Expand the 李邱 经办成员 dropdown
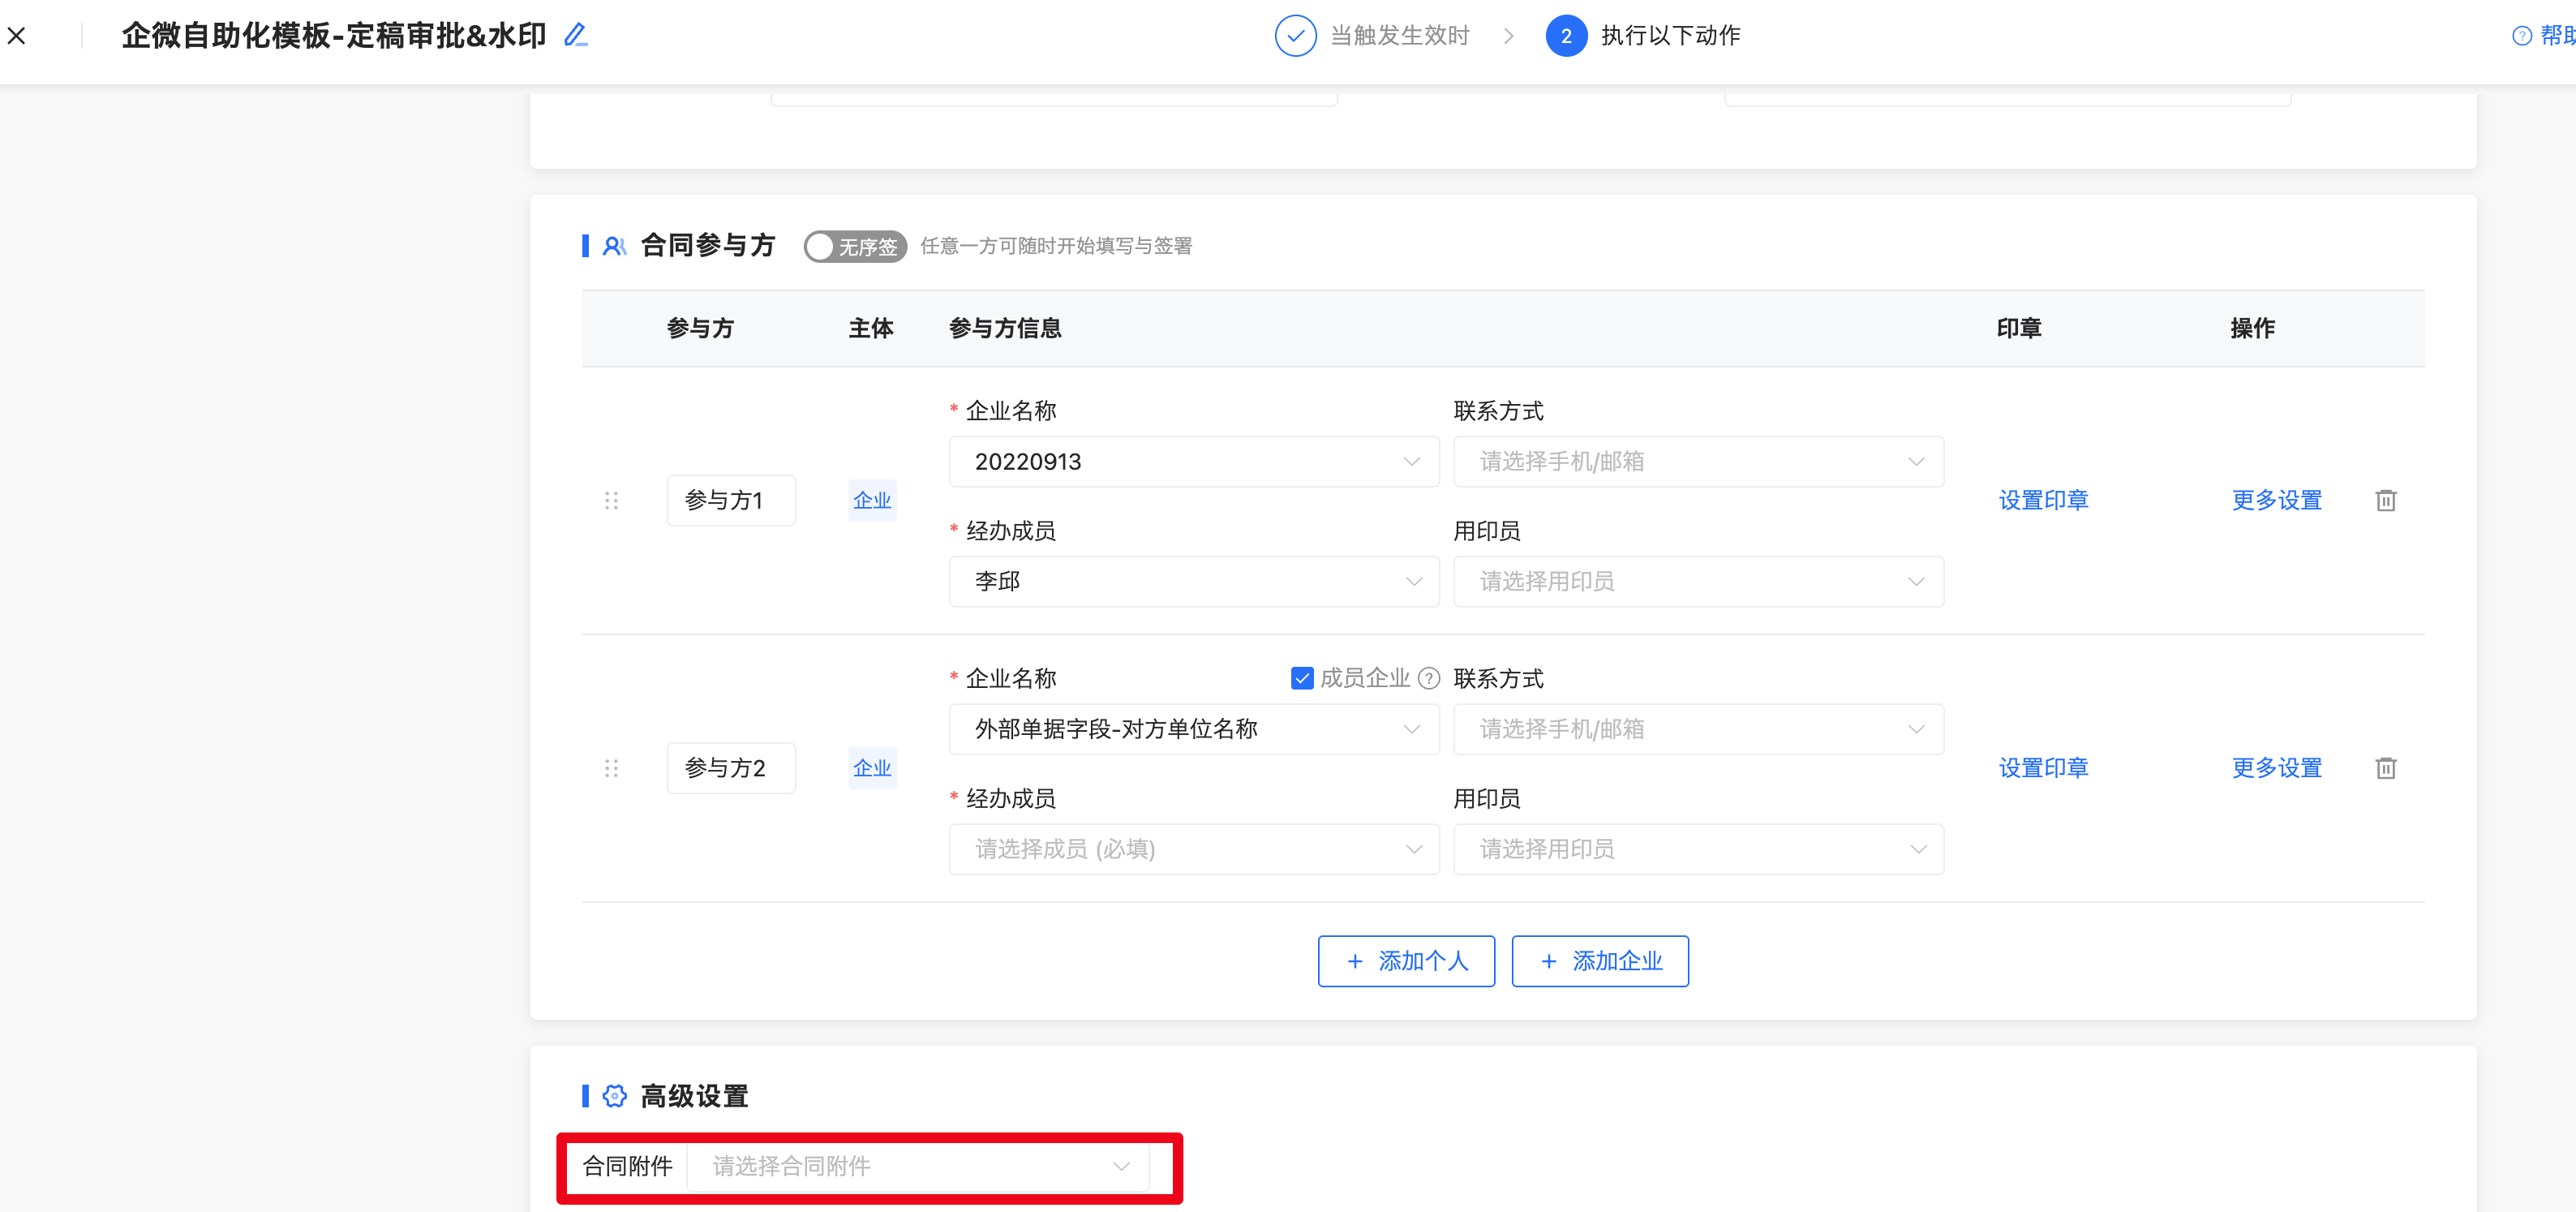Screen dimensions: 2576x1212 1193,582
